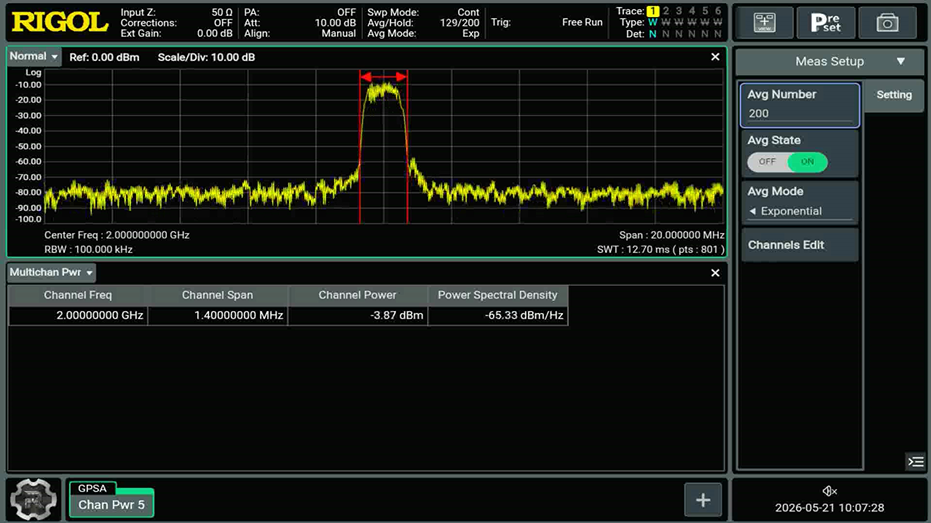931x523 pixels.
Task: Click the RIGOL logo
Action: (x=60, y=23)
